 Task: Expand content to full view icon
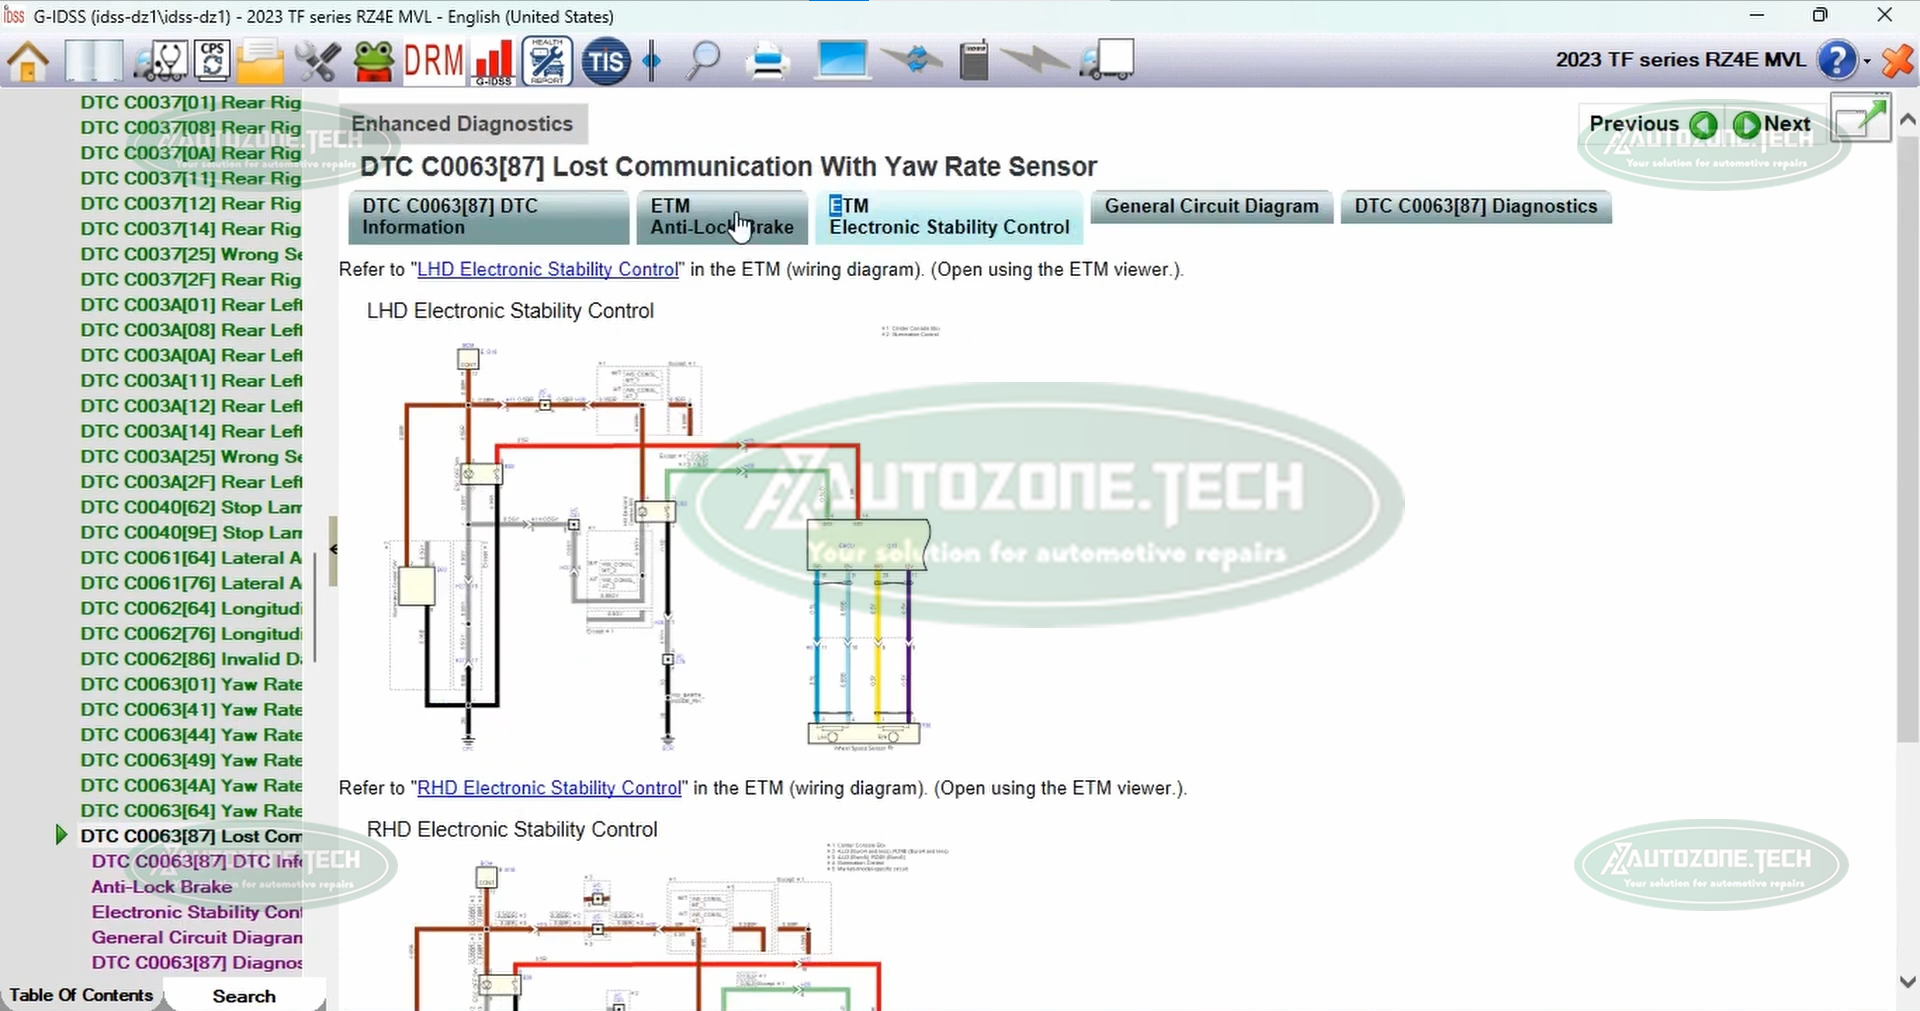[1860, 121]
